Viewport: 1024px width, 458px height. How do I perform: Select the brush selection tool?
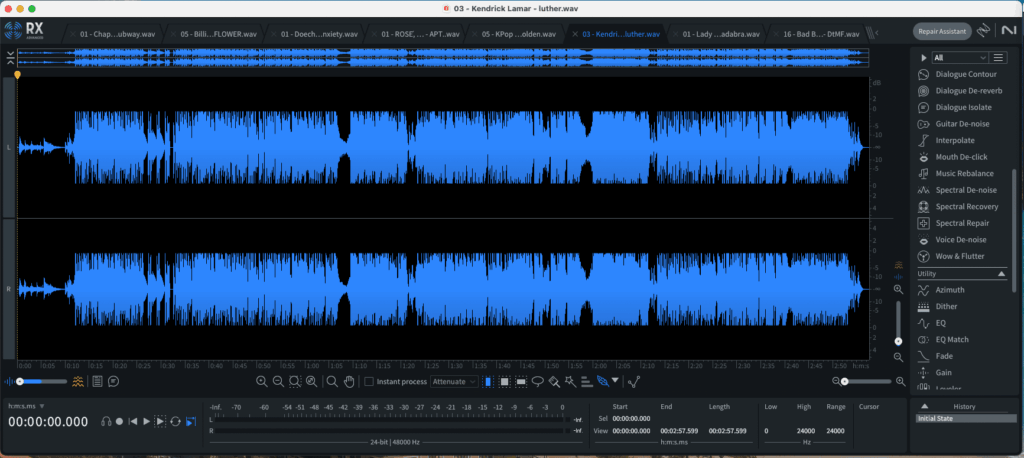tap(554, 382)
